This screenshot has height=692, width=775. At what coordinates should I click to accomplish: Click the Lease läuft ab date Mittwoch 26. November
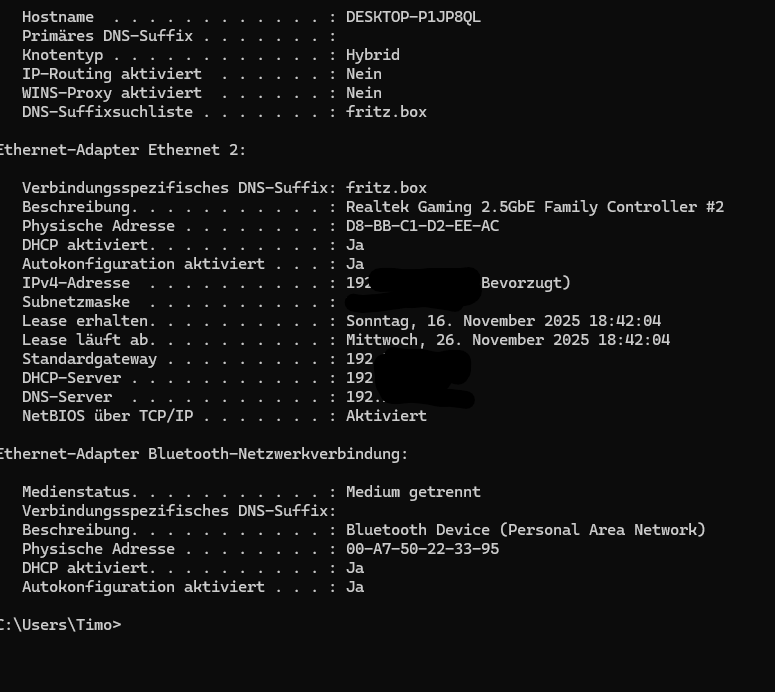click(508, 340)
